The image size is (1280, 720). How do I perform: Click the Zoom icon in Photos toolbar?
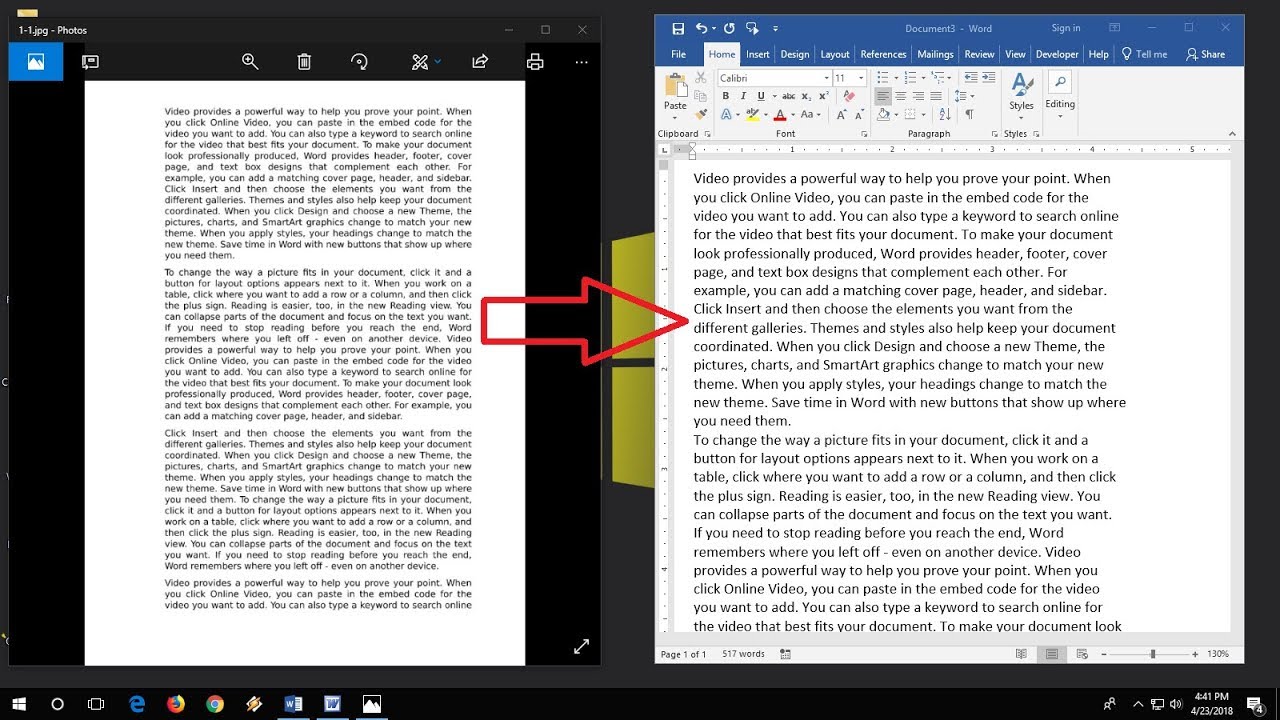pyautogui.click(x=250, y=61)
